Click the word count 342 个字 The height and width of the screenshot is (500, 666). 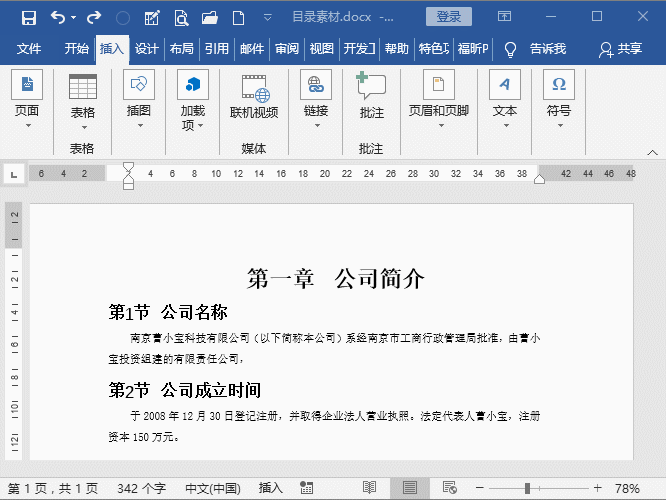(x=141, y=489)
